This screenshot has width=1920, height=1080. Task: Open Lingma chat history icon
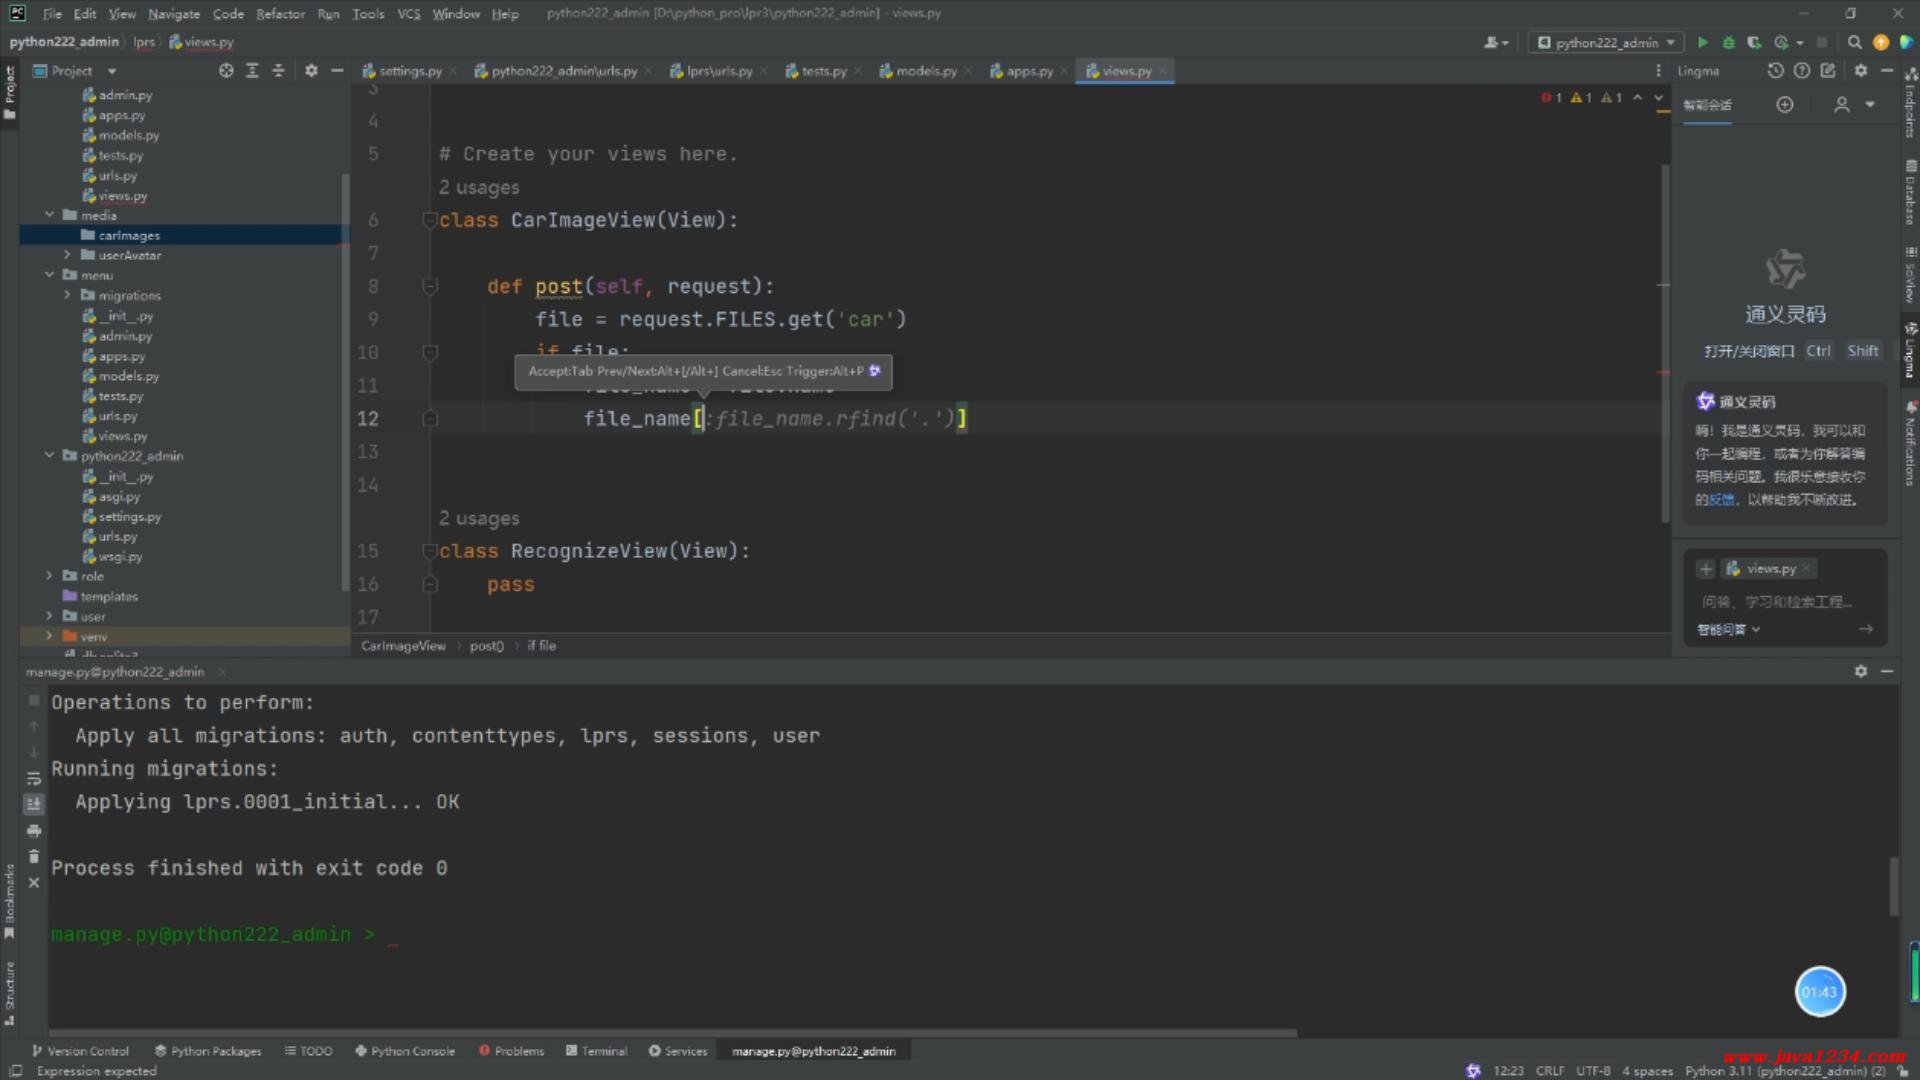(x=1775, y=71)
